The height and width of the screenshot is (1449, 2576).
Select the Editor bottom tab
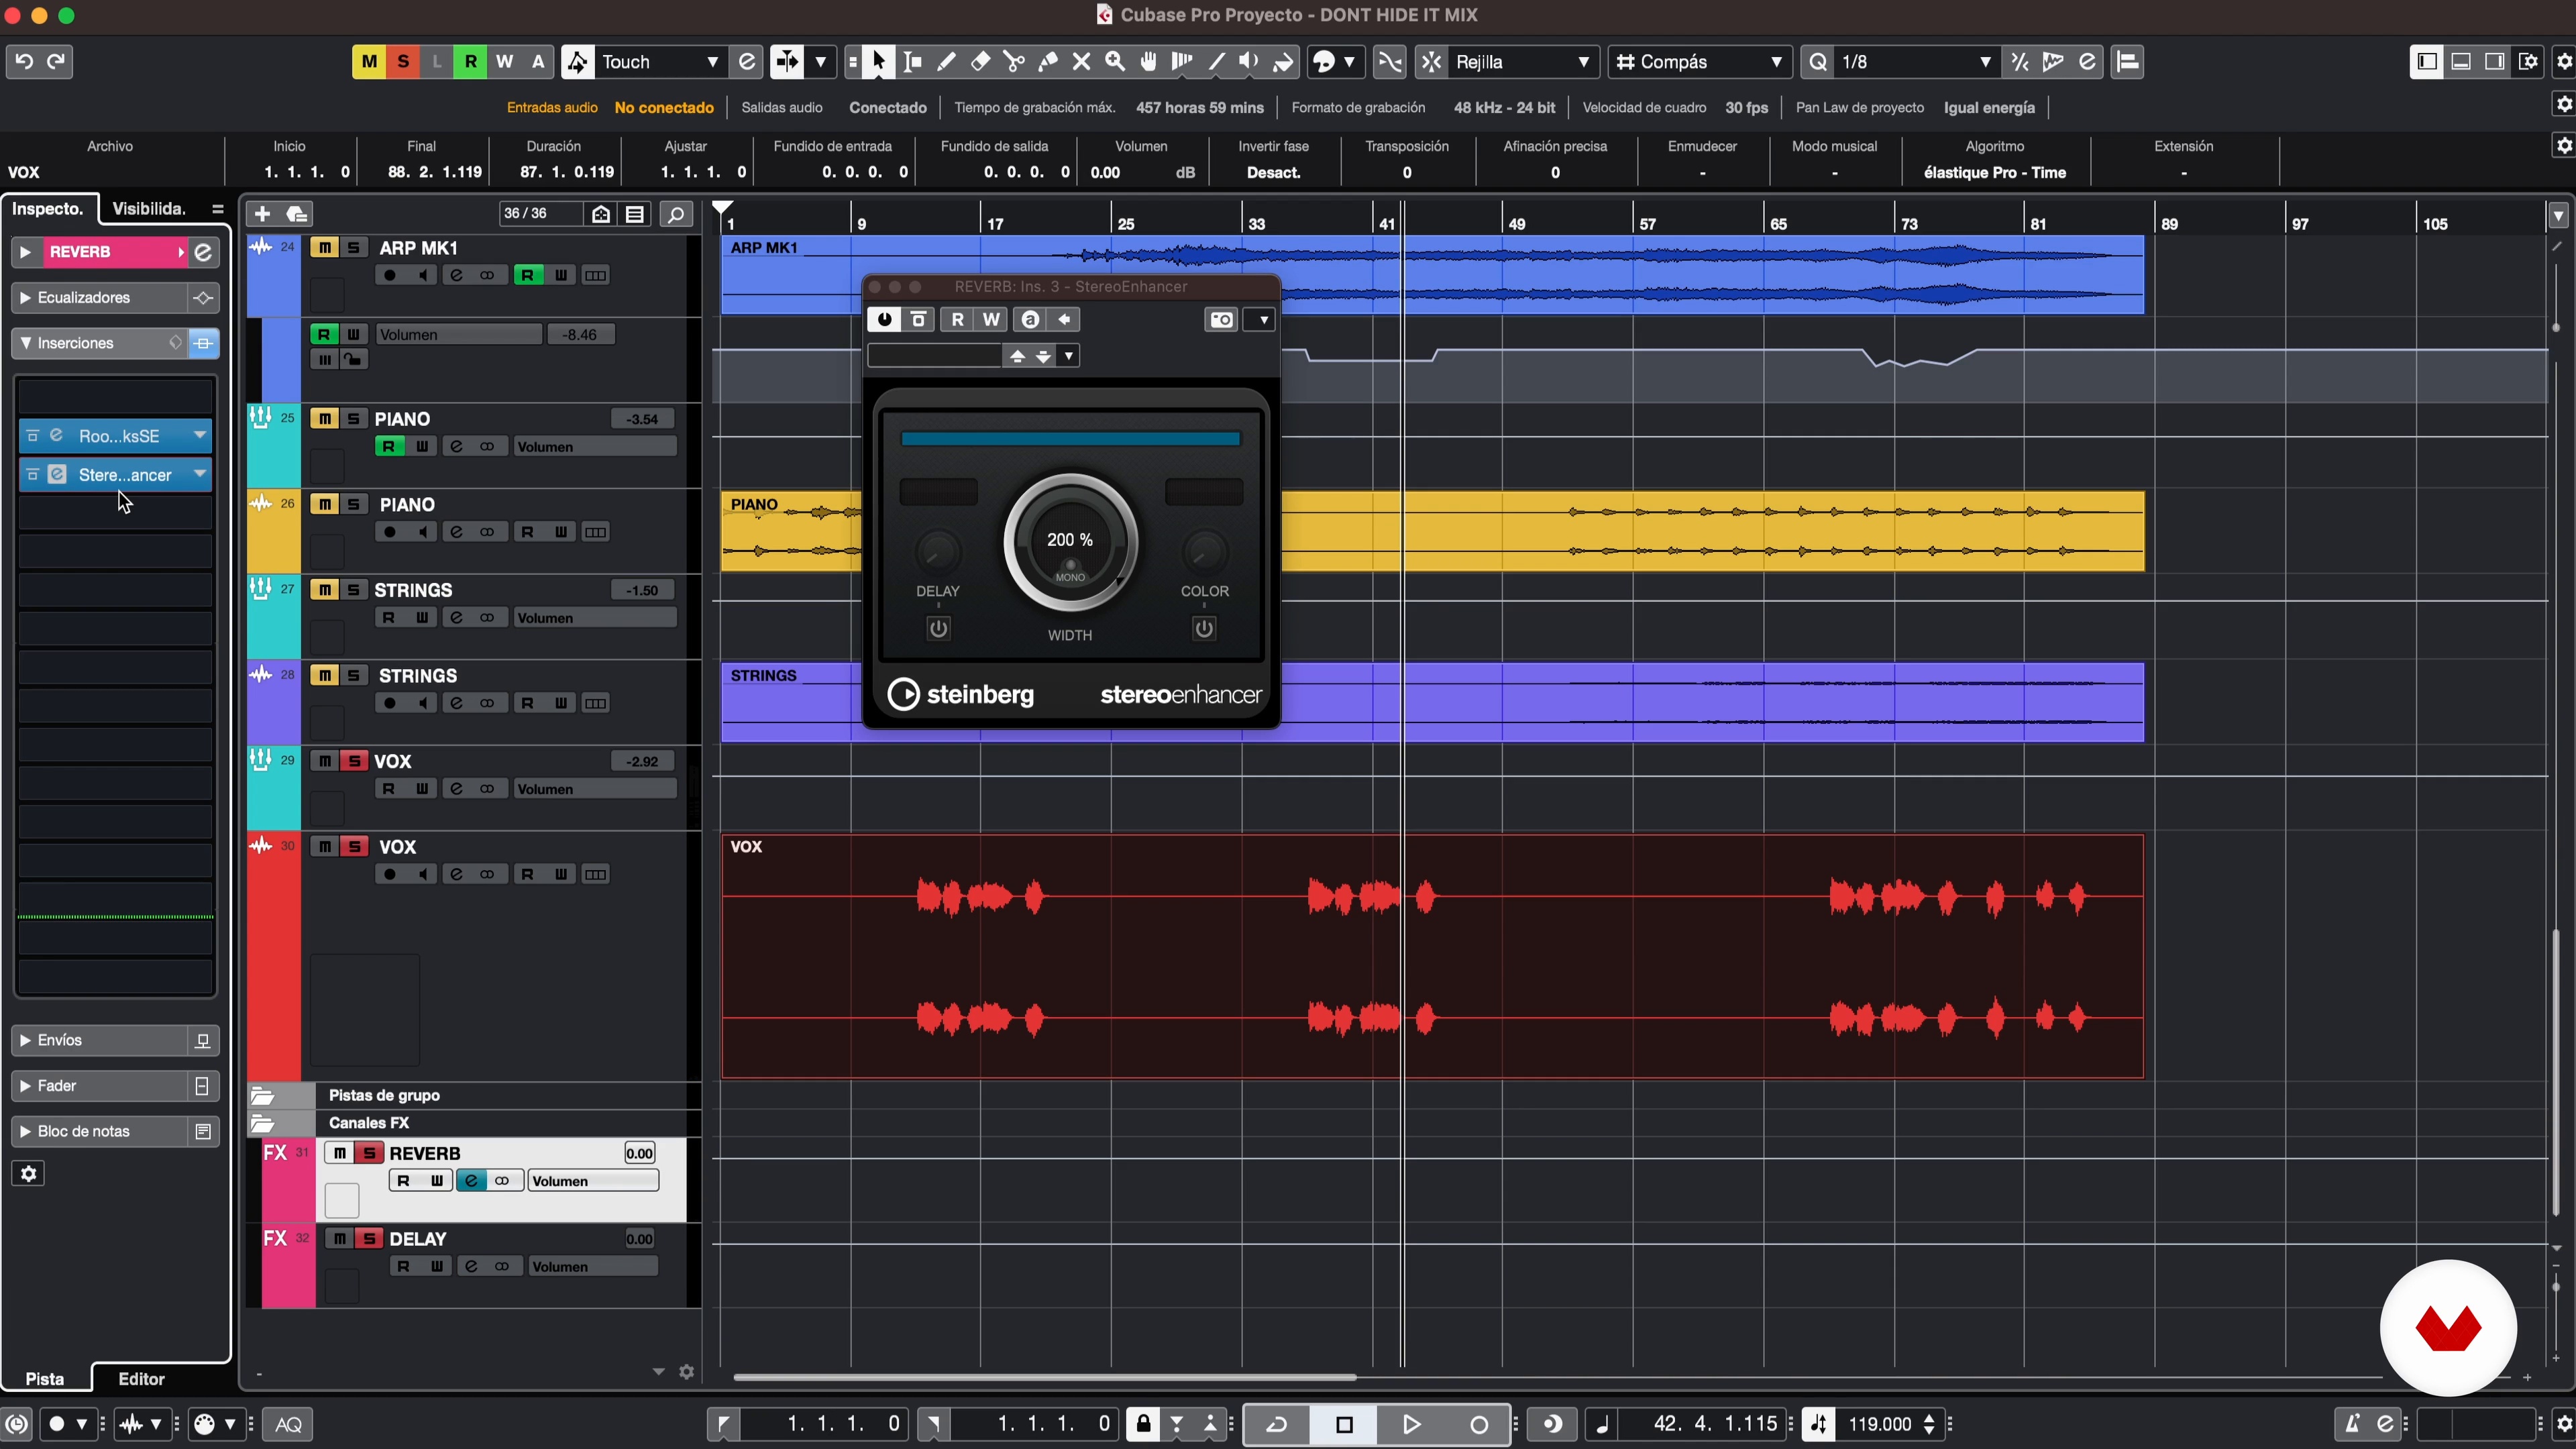[141, 1379]
